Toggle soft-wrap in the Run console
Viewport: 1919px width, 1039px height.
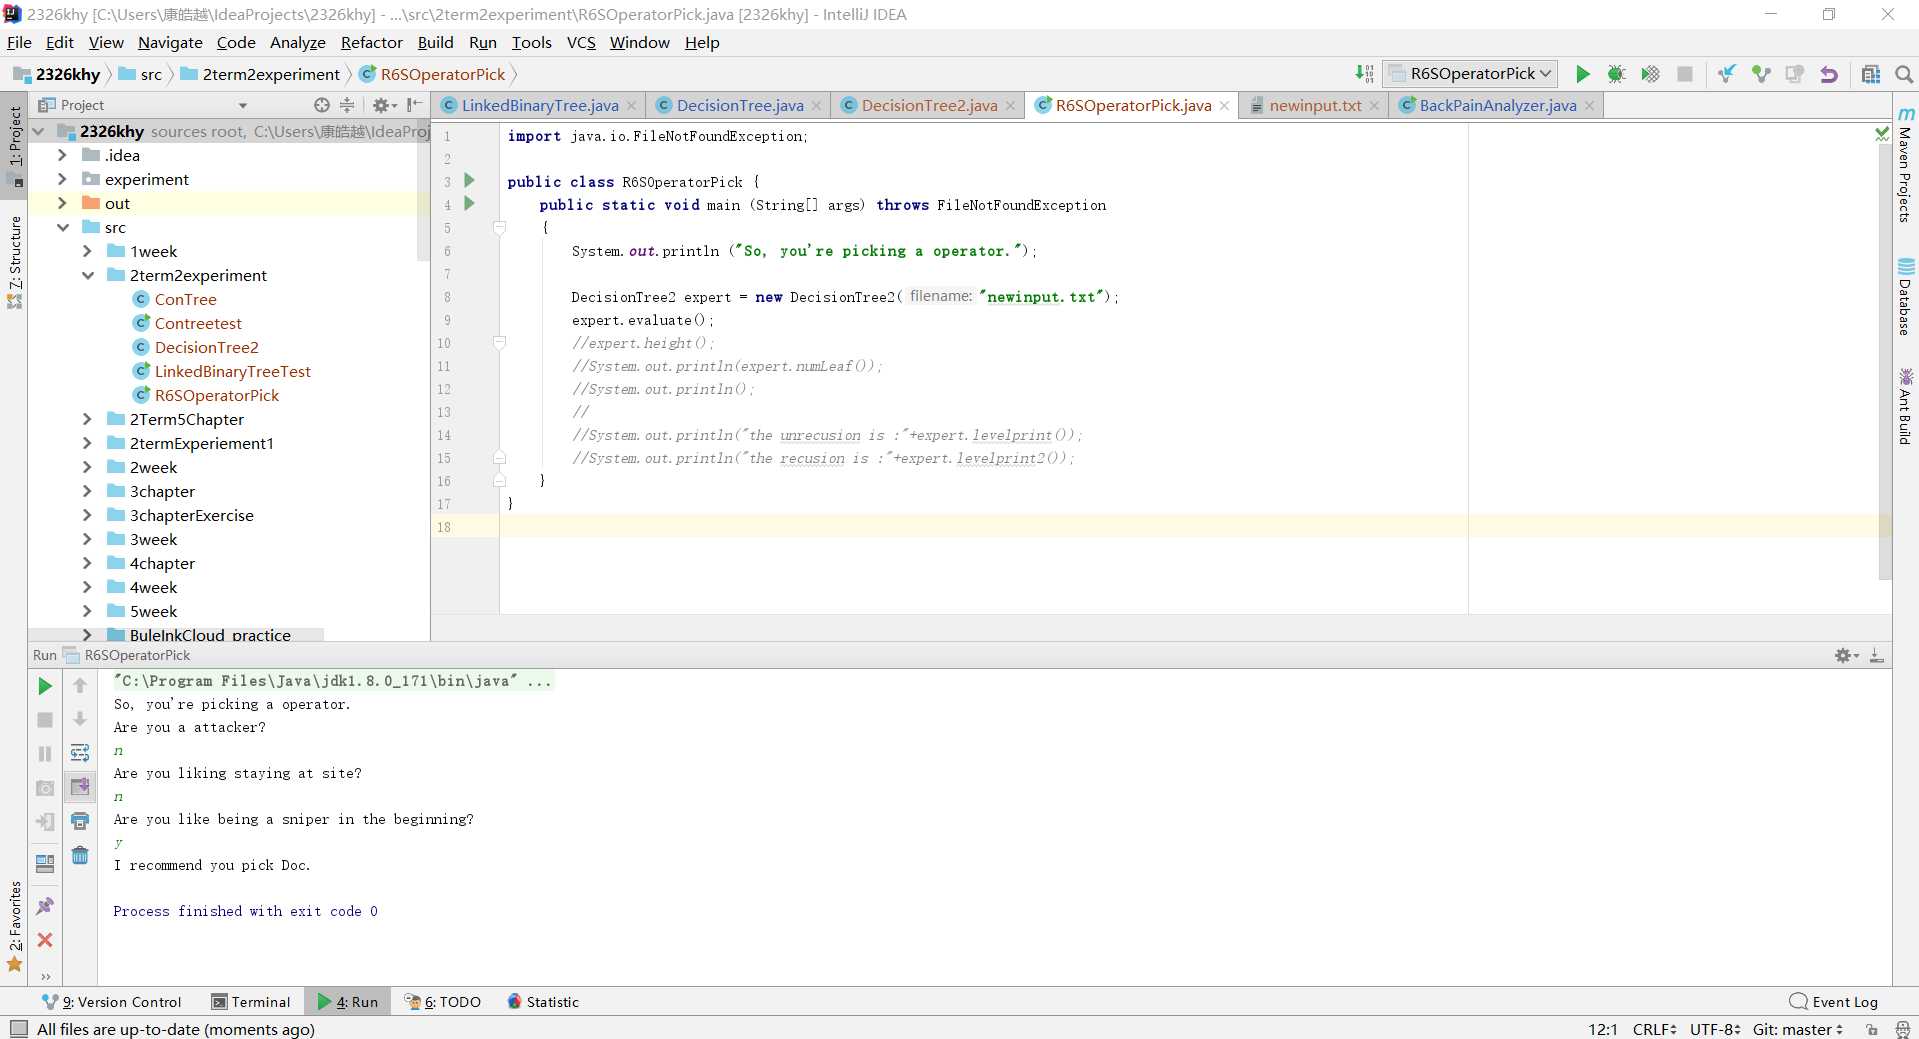pos(80,753)
